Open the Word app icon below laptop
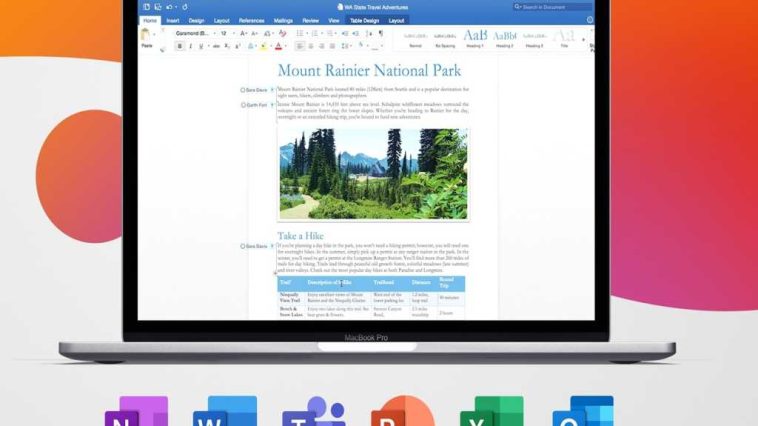The image size is (758, 426). 225,412
